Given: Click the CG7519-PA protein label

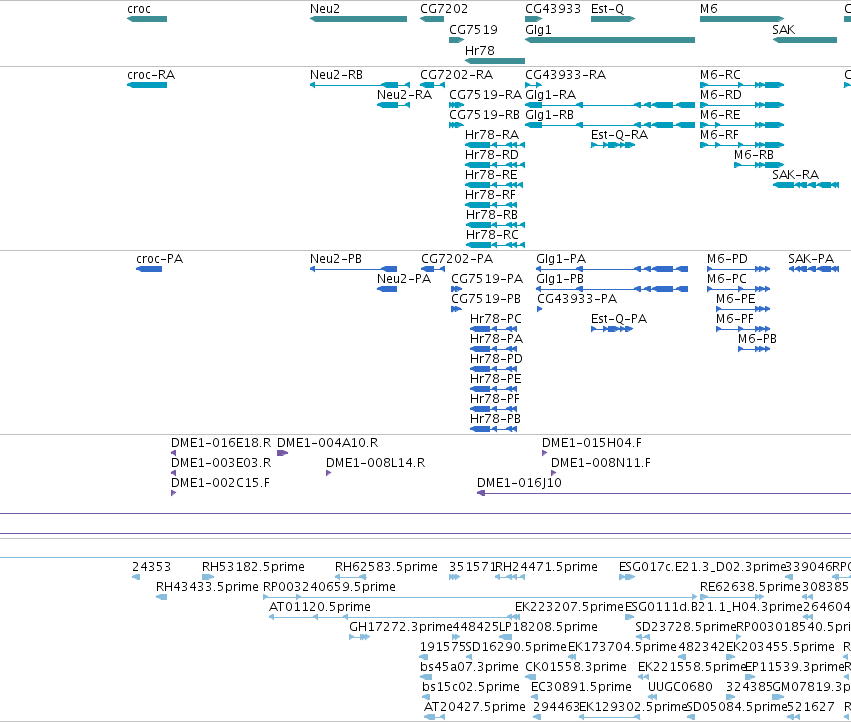Looking at the screenshot, I should pyautogui.click(x=487, y=279).
